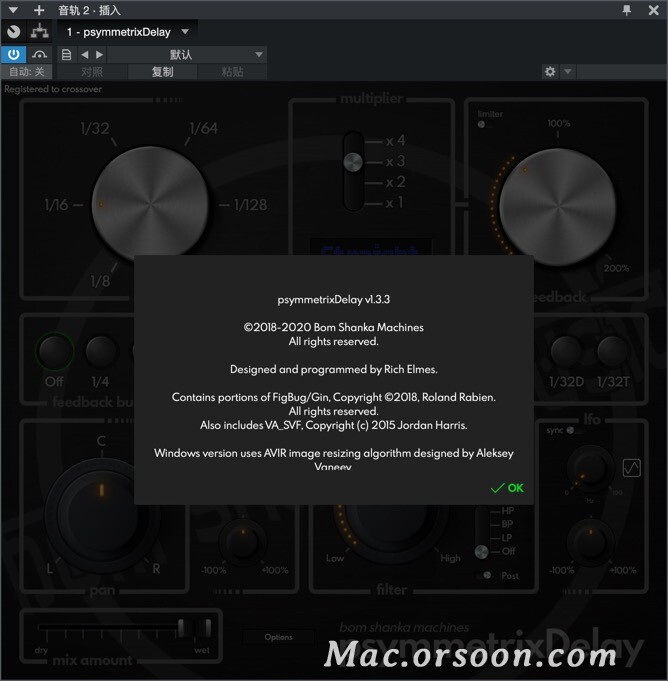Select the 1/32D feedback bucket button

click(566, 351)
